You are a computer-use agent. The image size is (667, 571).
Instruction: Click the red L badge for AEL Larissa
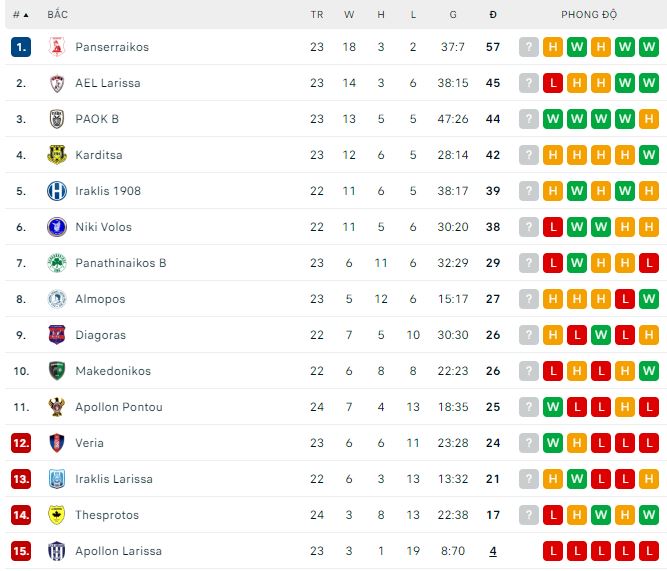click(553, 83)
